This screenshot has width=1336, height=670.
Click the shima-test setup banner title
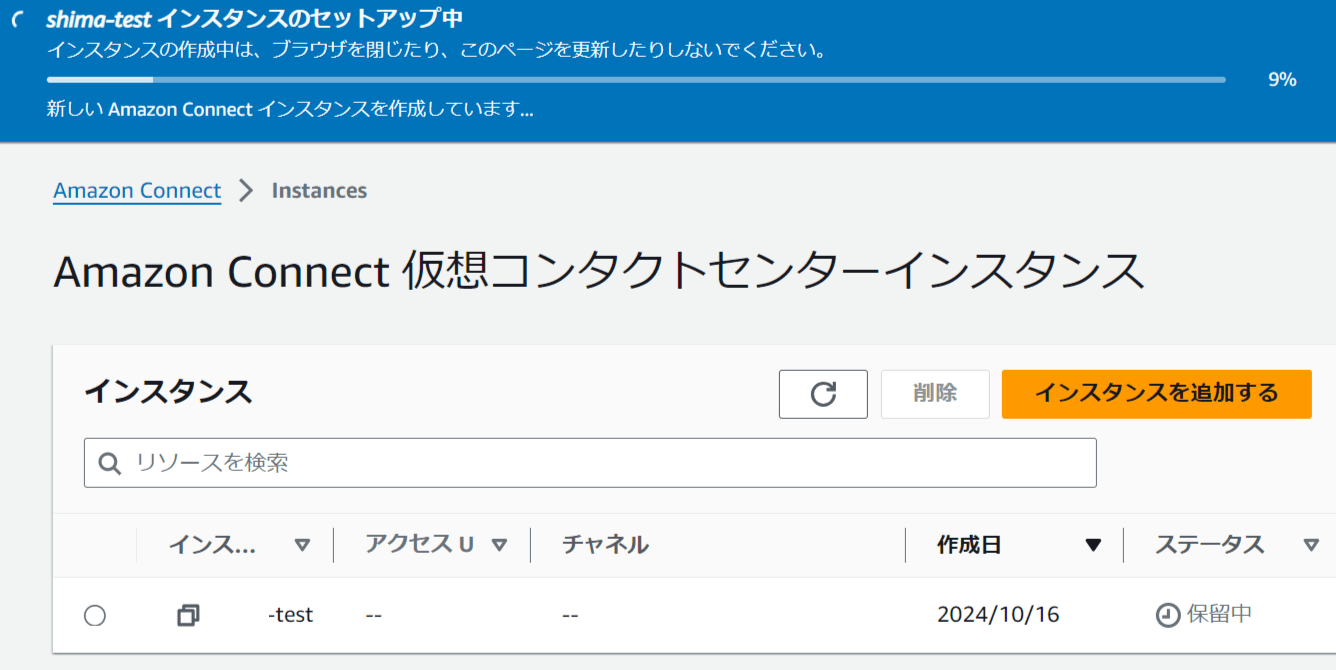point(254,19)
